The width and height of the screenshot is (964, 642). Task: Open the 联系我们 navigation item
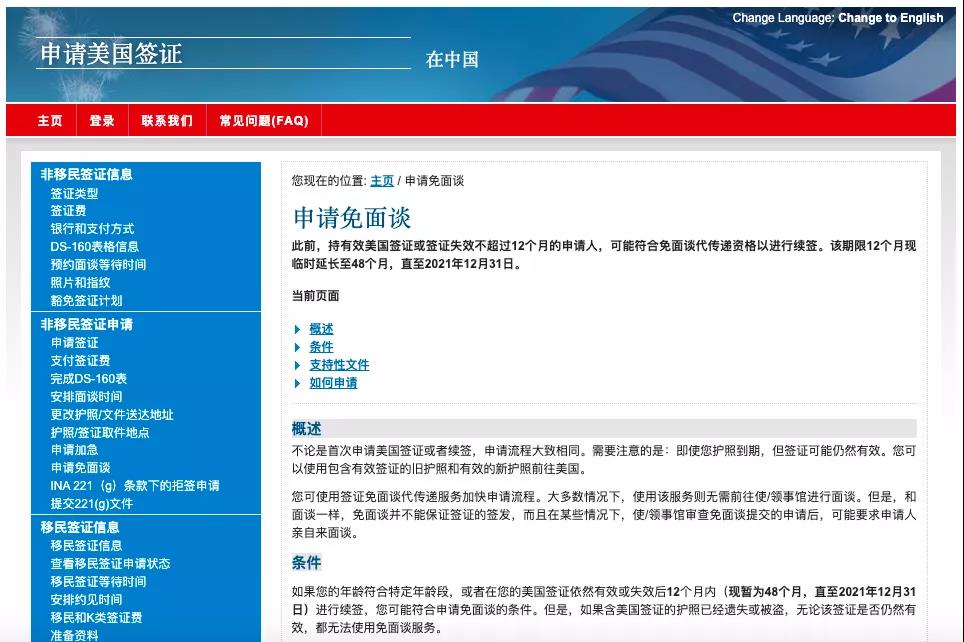[165, 119]
